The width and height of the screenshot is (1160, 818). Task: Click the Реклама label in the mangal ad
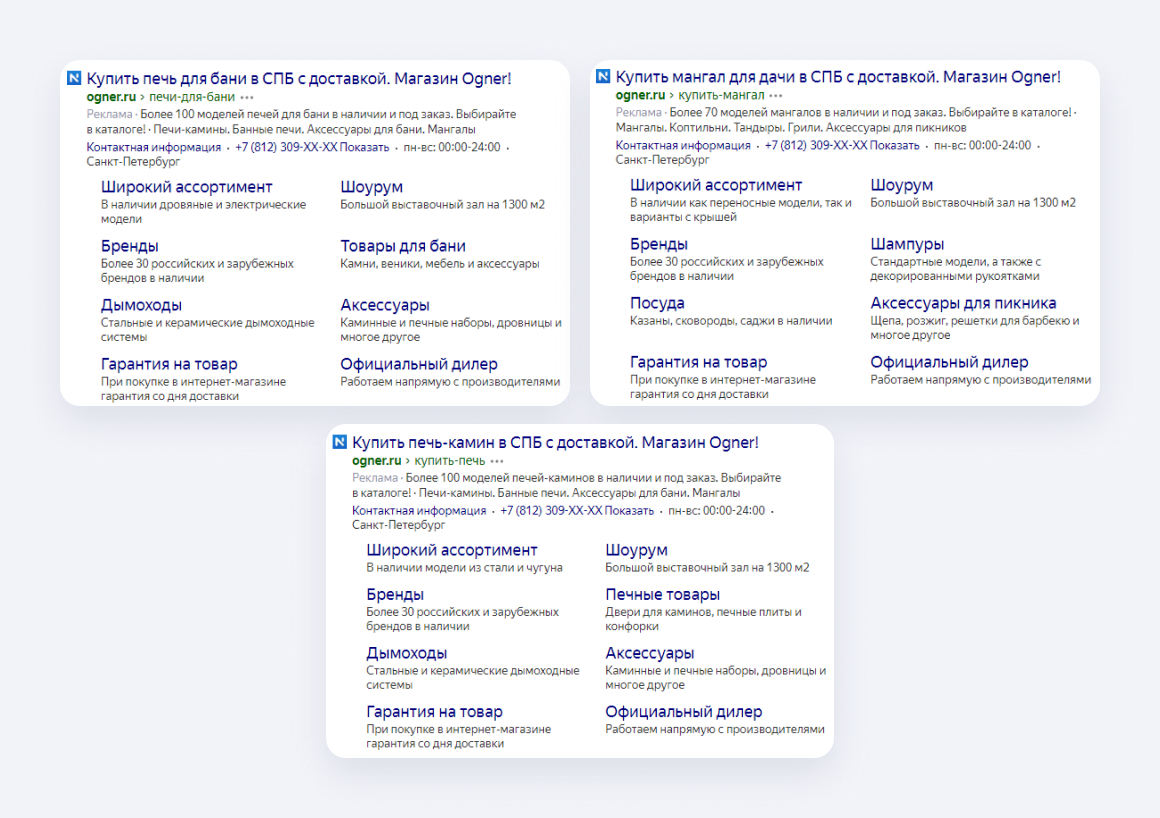638,113
